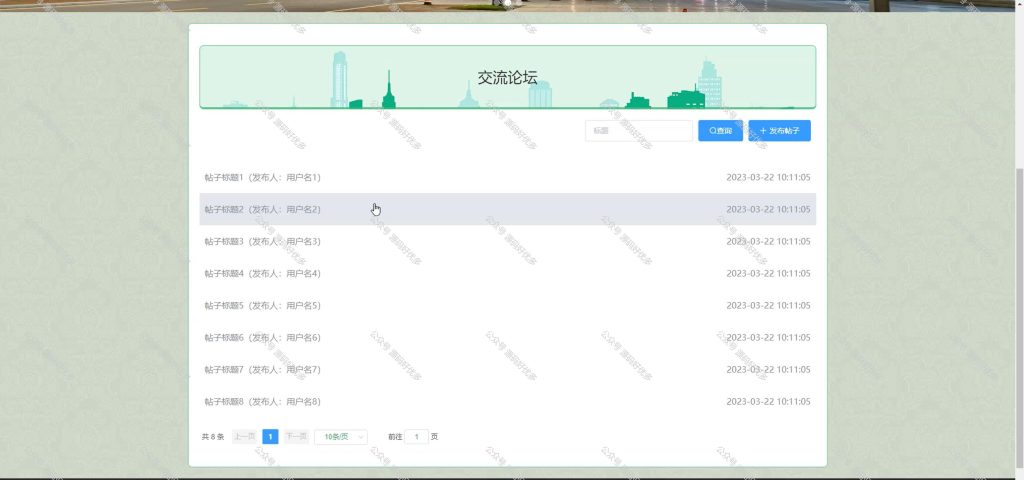
Task: Click the 共 8 条 total count text
Action: click(x=213, y=437)
